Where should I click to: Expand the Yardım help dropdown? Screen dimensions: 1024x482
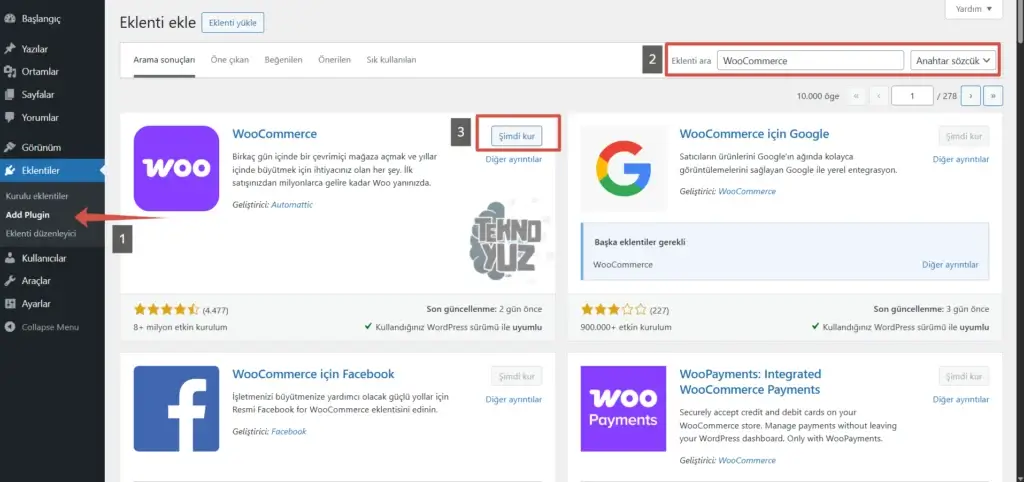coord(974,8)
